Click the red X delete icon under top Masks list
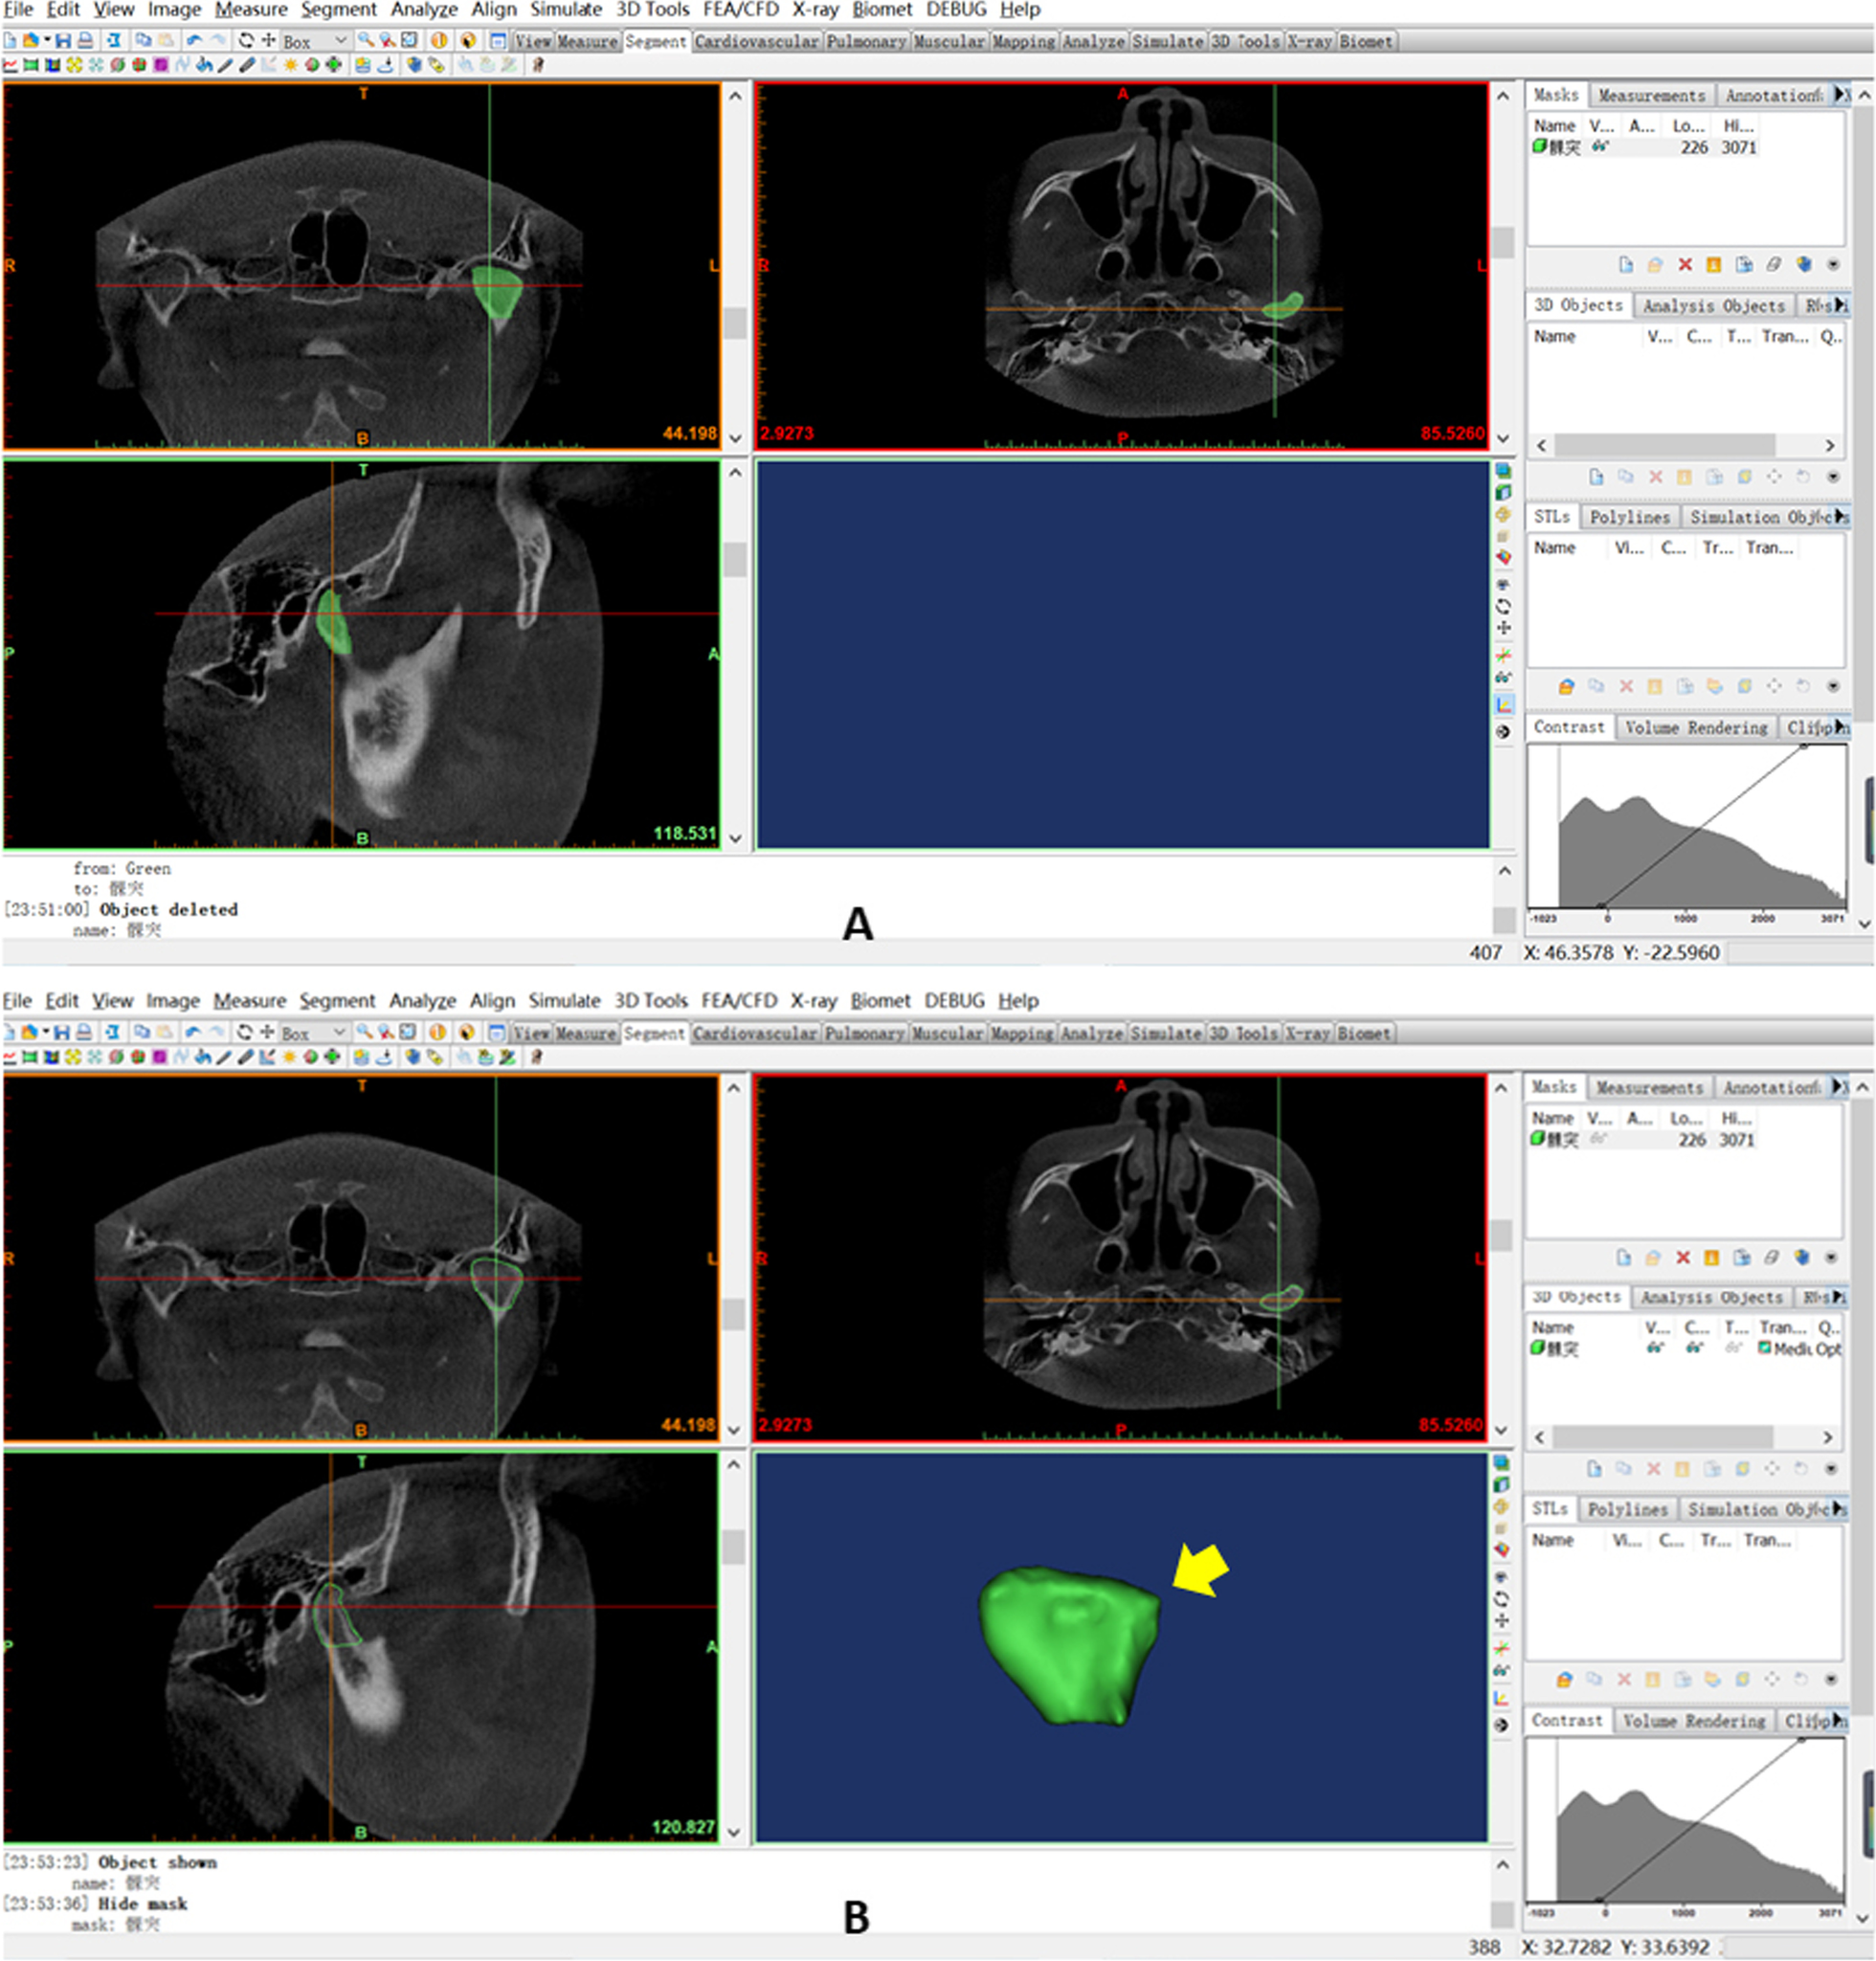The height and width of the screenshot is (1961, 1876). click(x=1686, y=265)
